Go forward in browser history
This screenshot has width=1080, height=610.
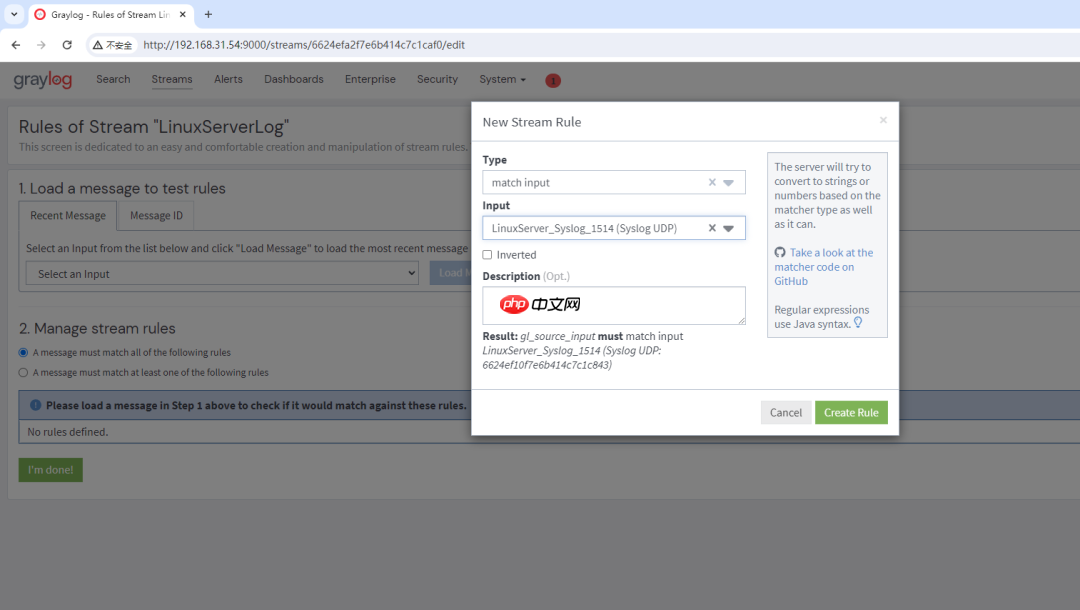point(41,45)
